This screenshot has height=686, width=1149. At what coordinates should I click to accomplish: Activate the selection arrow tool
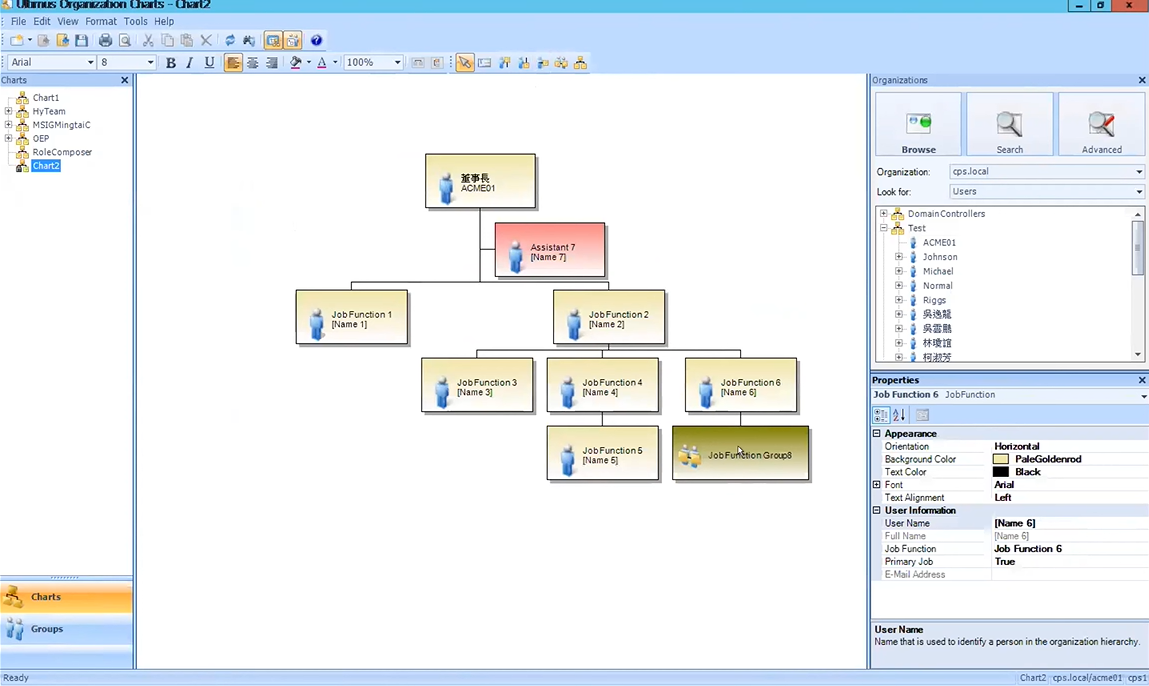(x=464, y=62)
